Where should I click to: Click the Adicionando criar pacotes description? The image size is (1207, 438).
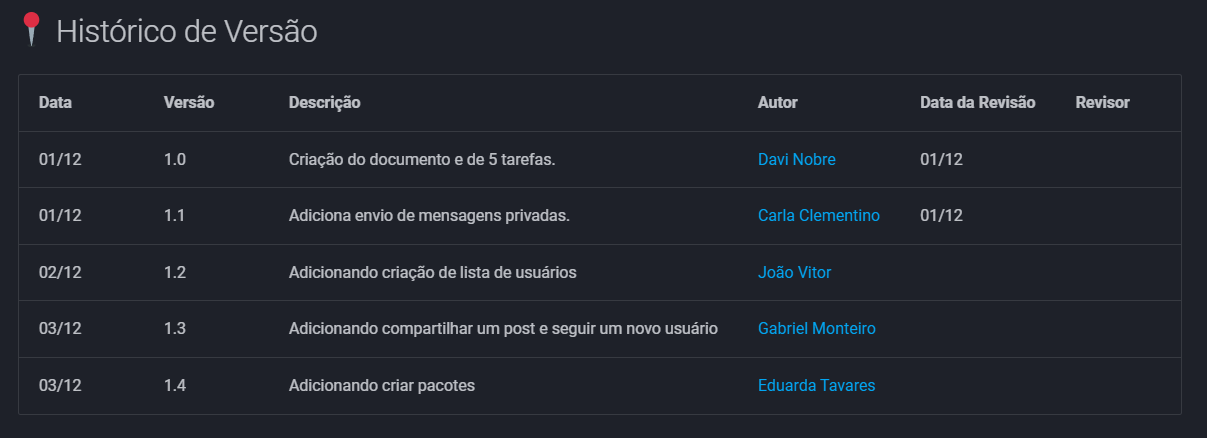[381, 385]
